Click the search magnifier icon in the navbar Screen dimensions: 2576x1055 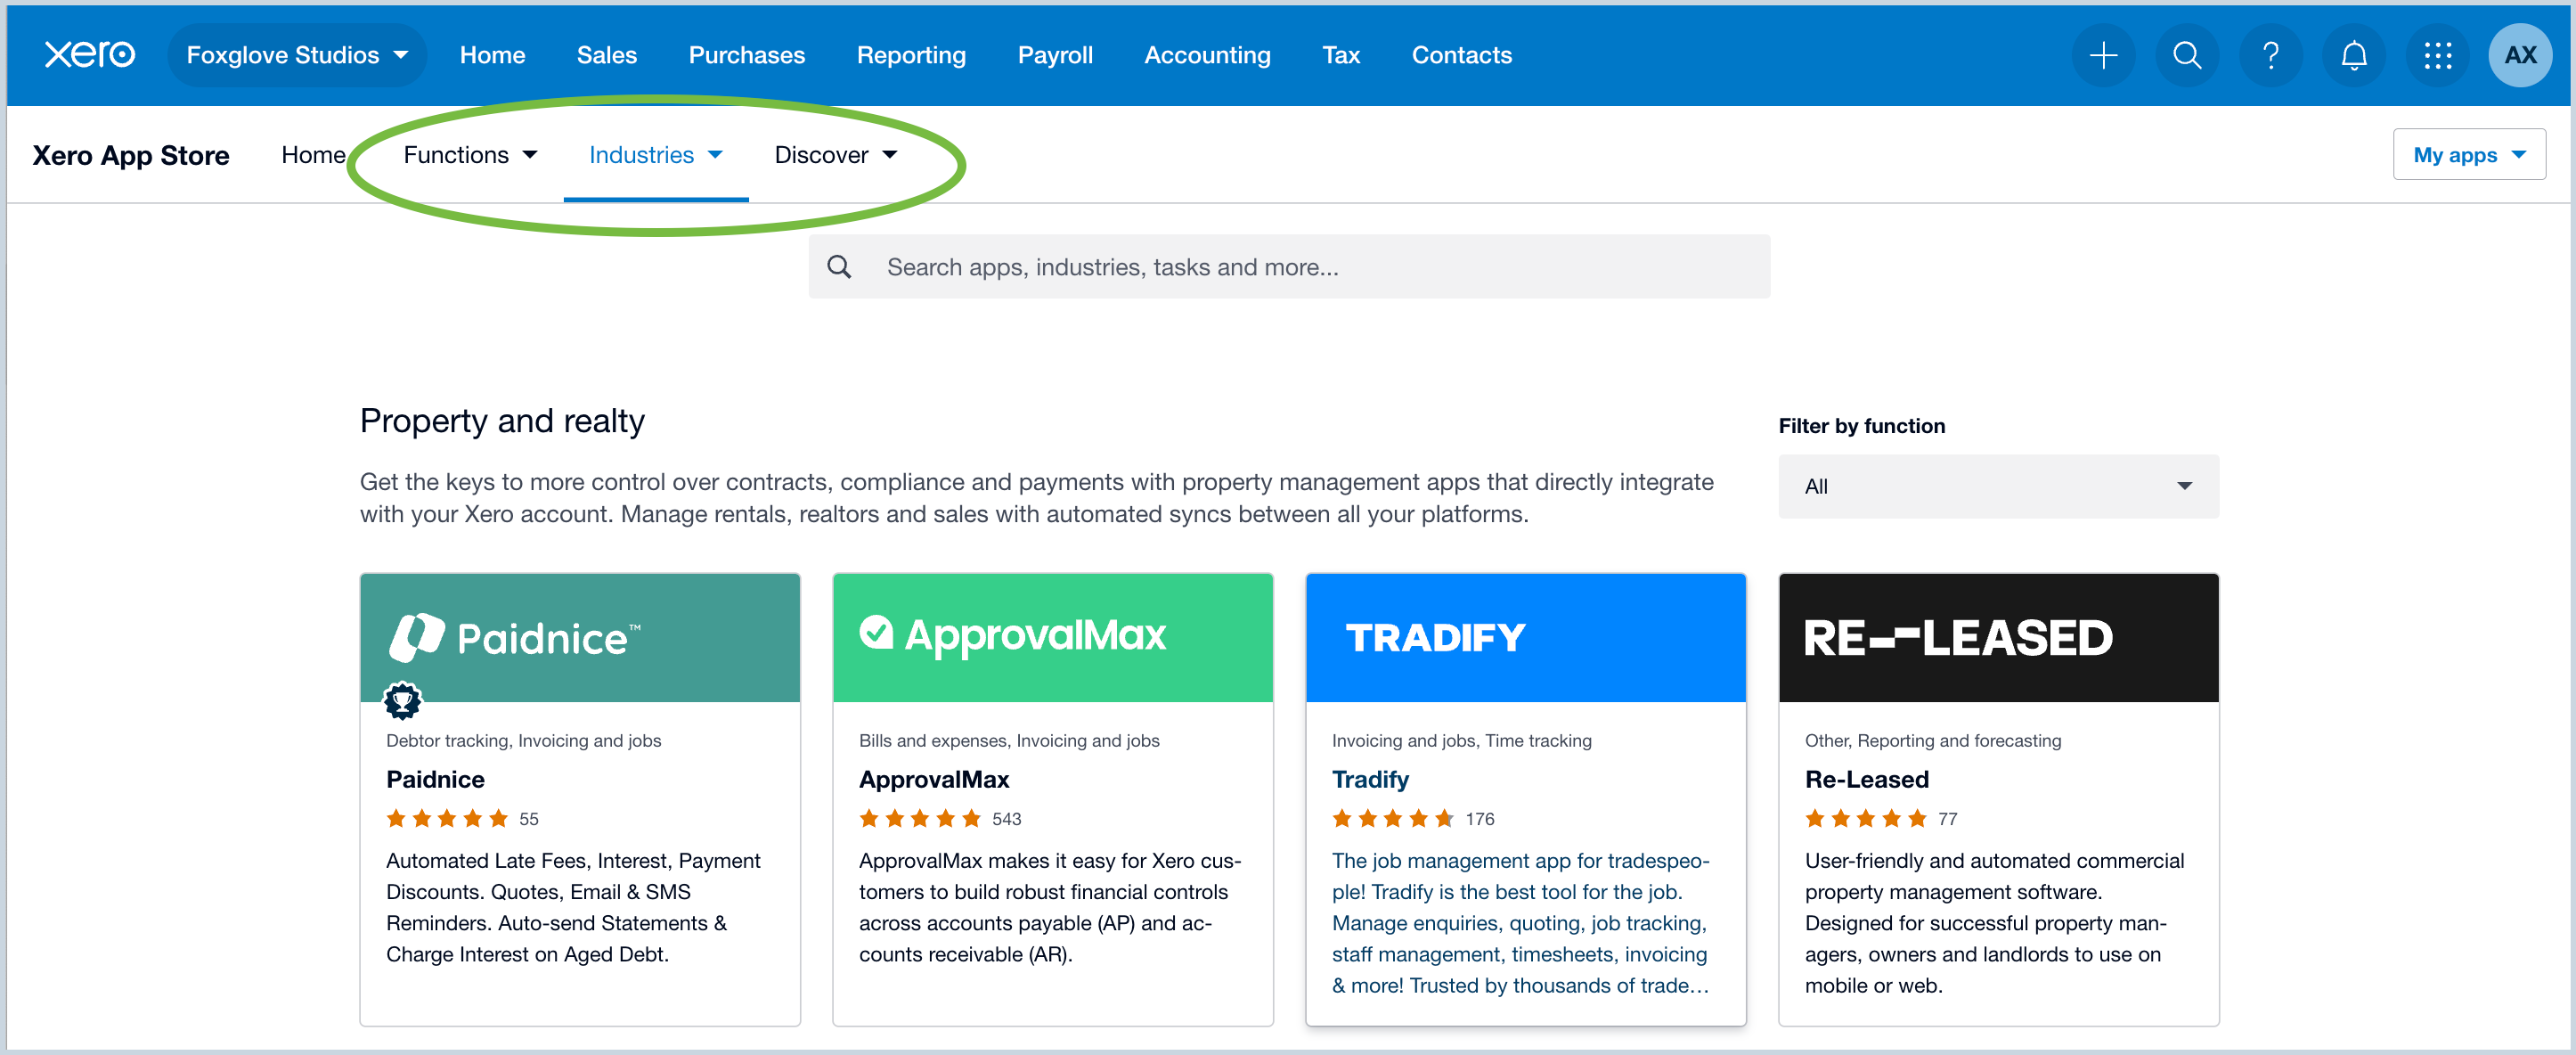tap(2187, 55)
